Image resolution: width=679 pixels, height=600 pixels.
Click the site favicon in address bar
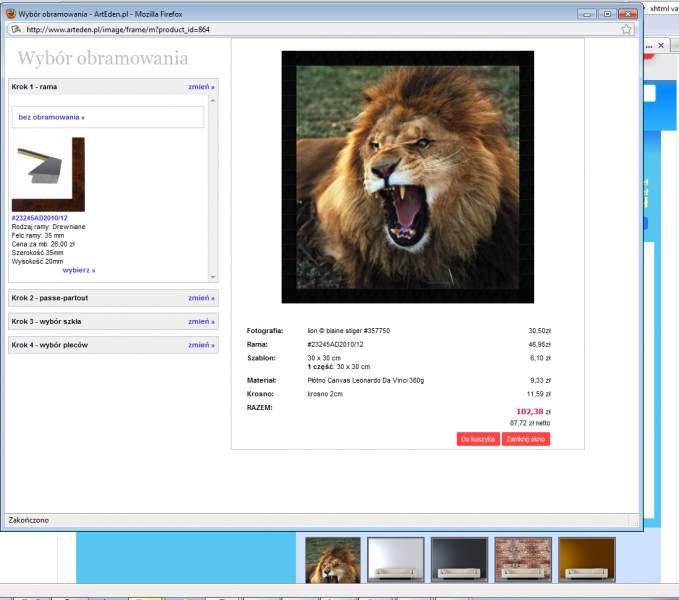[15, 30]
